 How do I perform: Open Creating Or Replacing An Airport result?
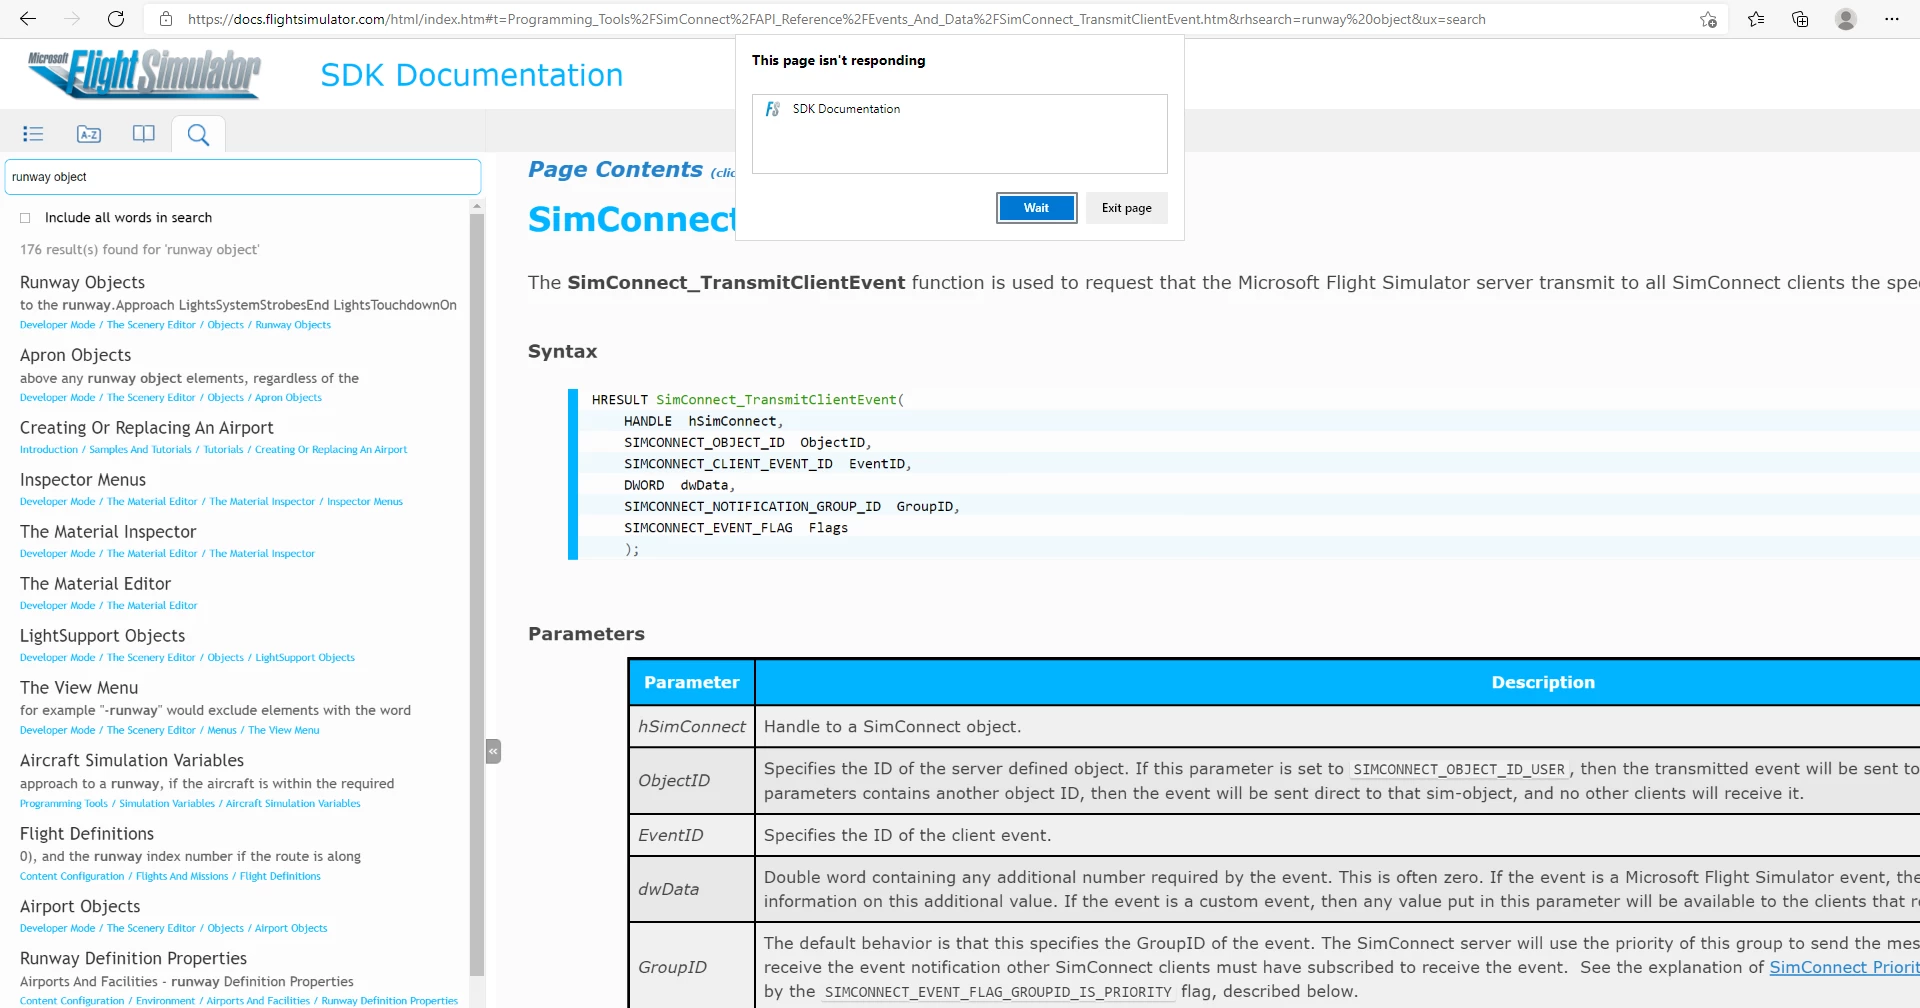[146, 428]
